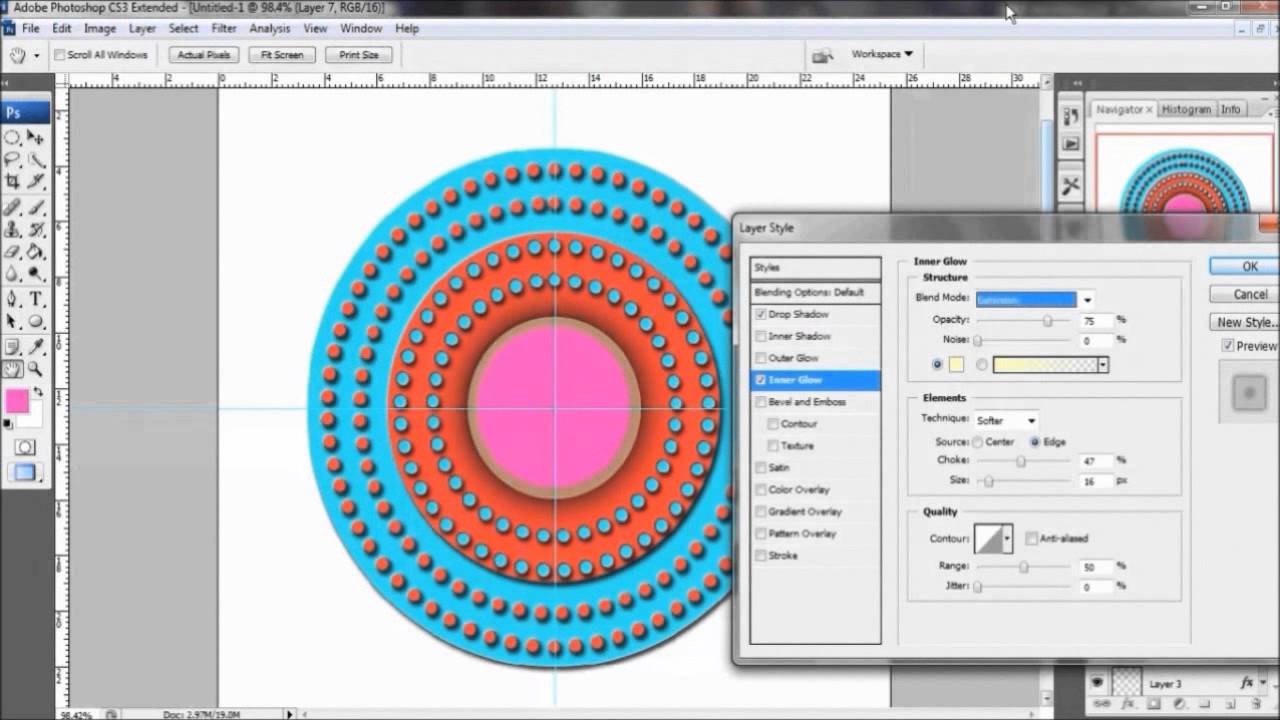Image resolution: width=1280 pixels, height=720 pixels.
Task: Select the Slice tool
Action: [x=36, y=181]
